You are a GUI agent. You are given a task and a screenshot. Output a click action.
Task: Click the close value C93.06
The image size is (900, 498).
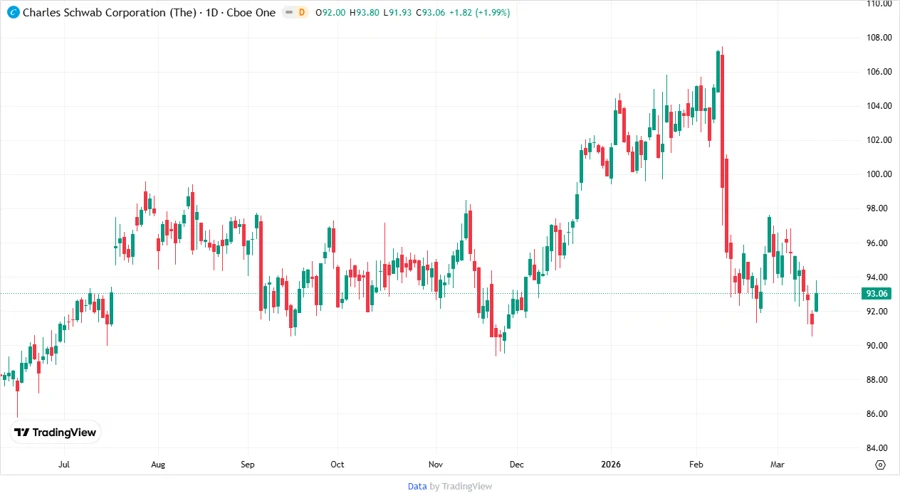click(430, 13)
